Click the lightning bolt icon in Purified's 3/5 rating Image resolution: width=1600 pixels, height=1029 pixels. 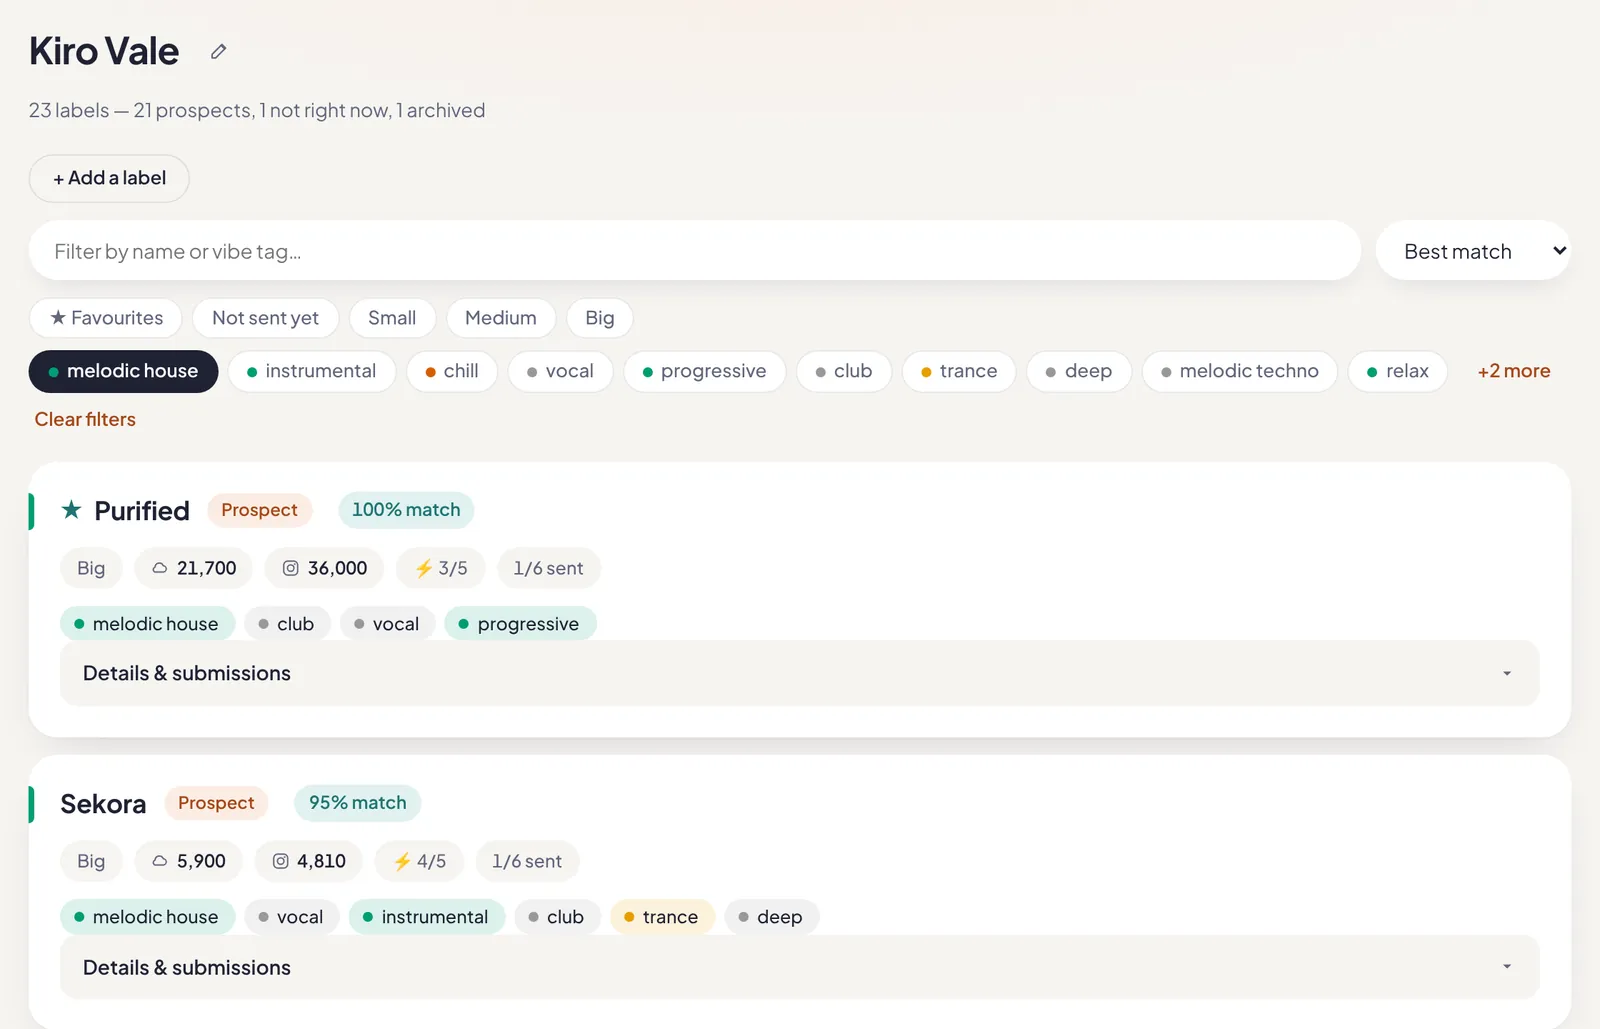(424, 568)
